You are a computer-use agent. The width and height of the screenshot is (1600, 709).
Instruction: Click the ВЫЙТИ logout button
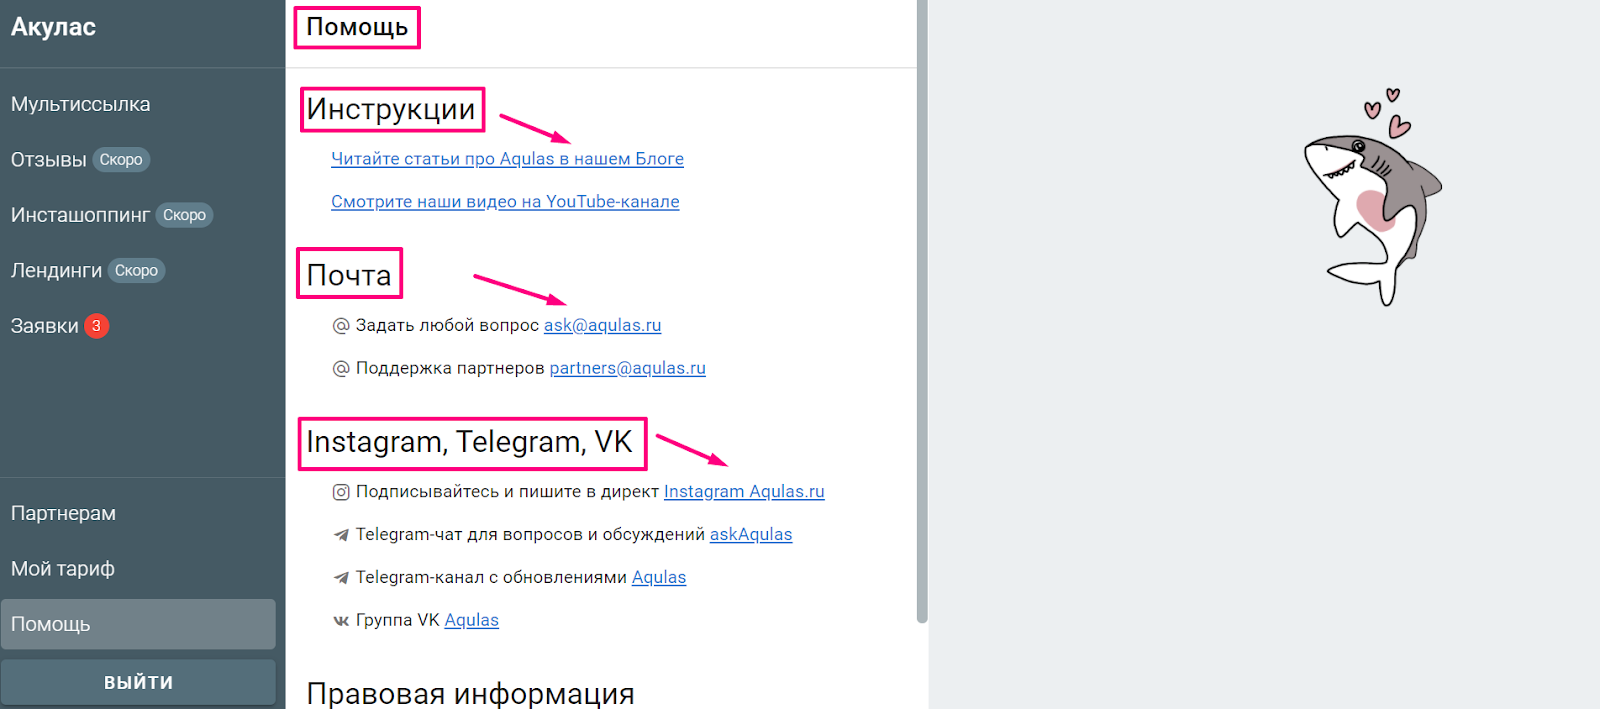(x=138, y=682)
